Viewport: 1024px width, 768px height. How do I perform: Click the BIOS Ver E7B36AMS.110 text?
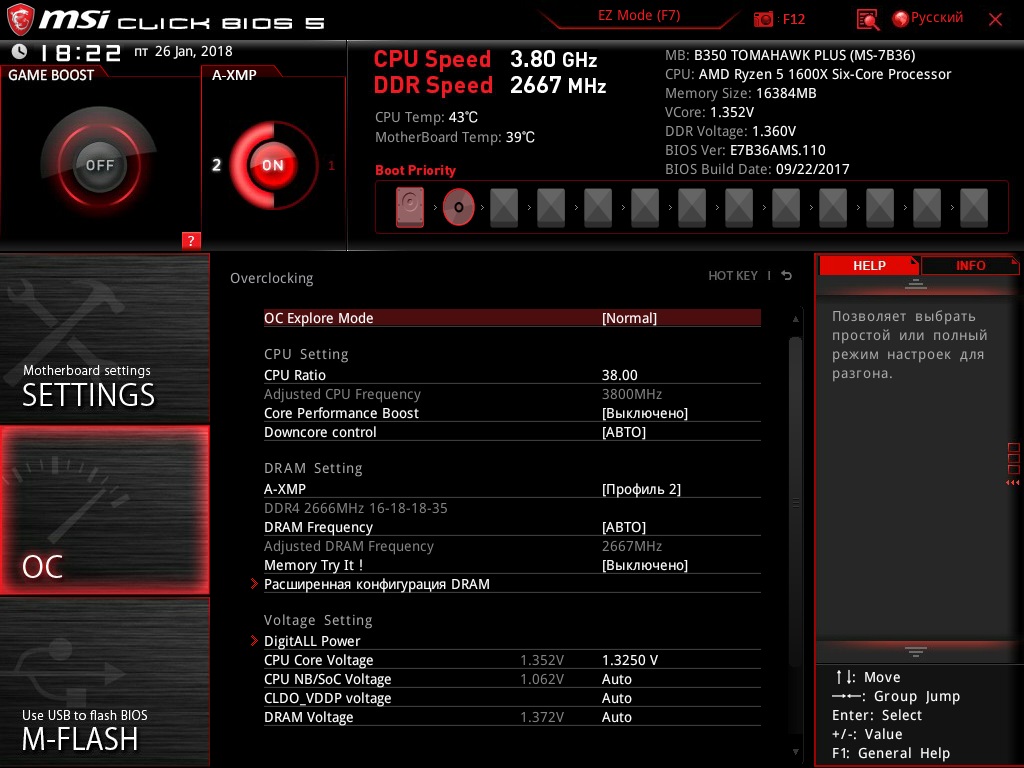click(745, 150)
